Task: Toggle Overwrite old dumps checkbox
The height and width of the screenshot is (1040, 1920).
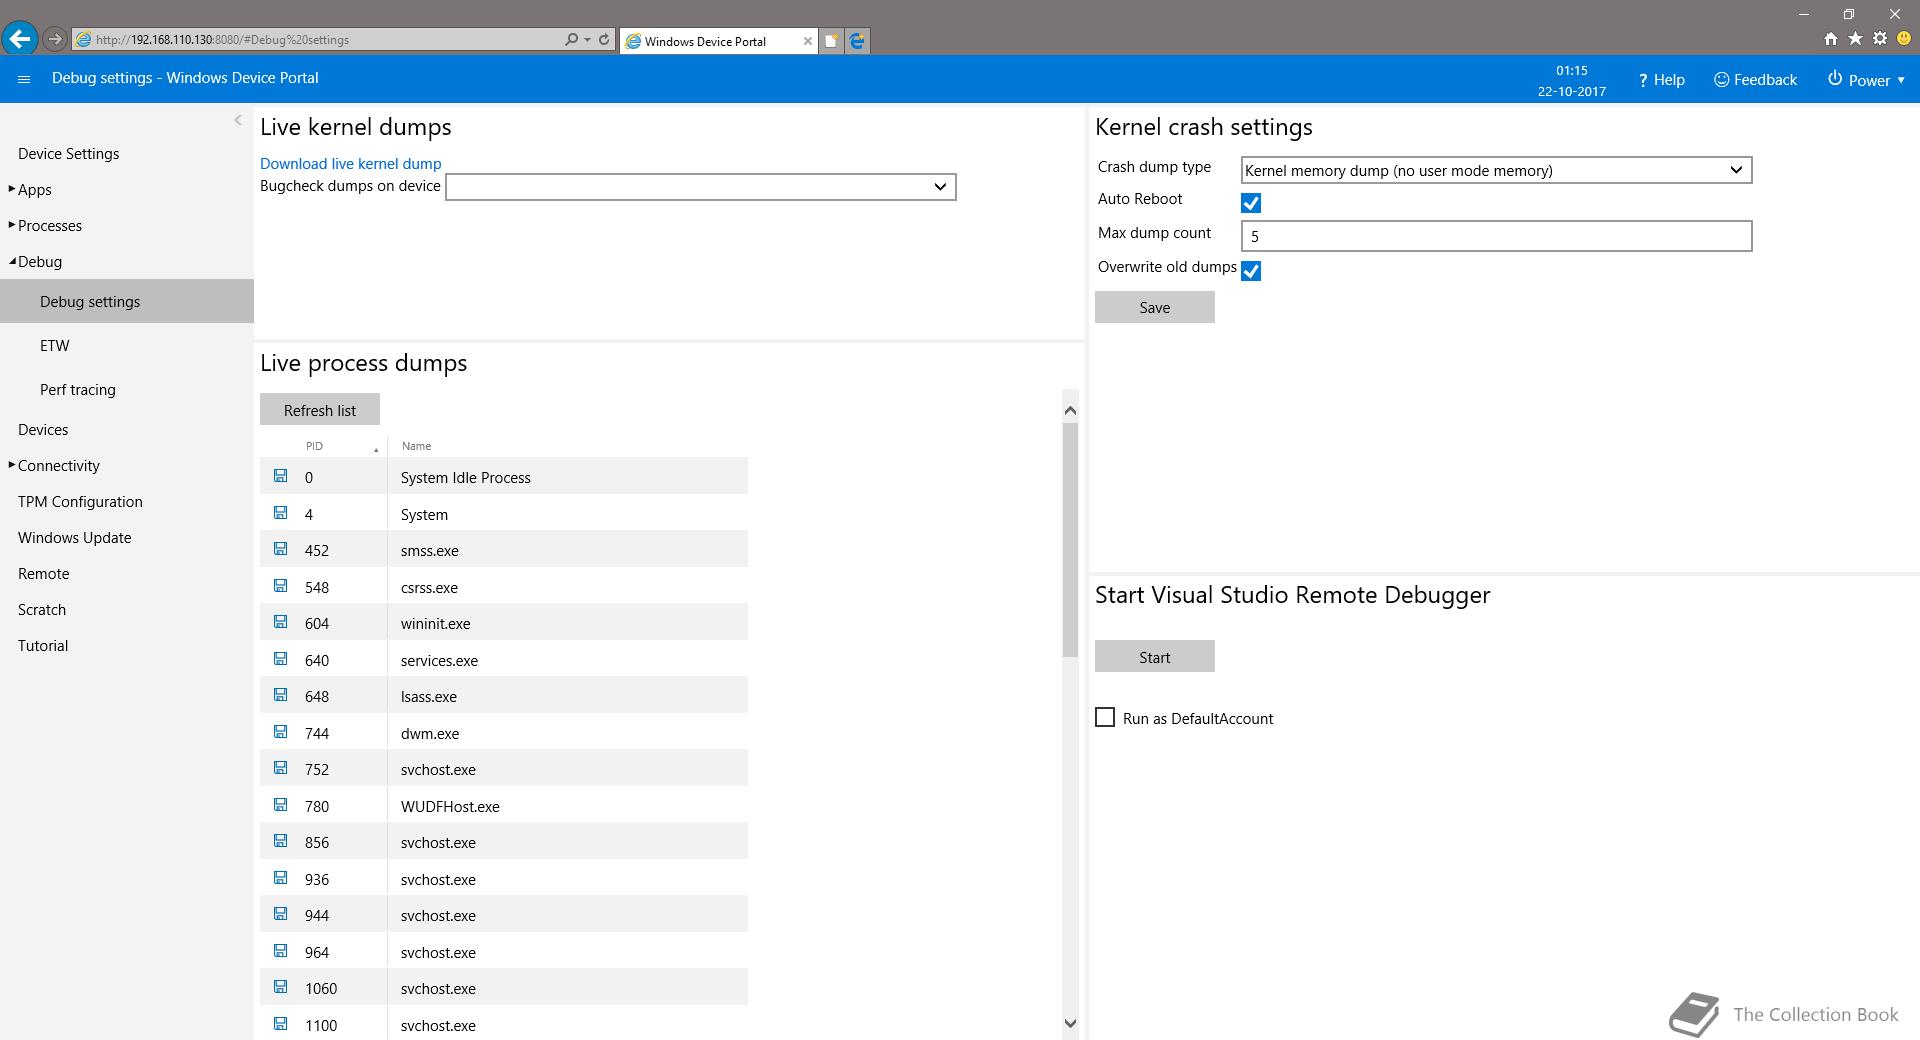Action: [1250, 271]
